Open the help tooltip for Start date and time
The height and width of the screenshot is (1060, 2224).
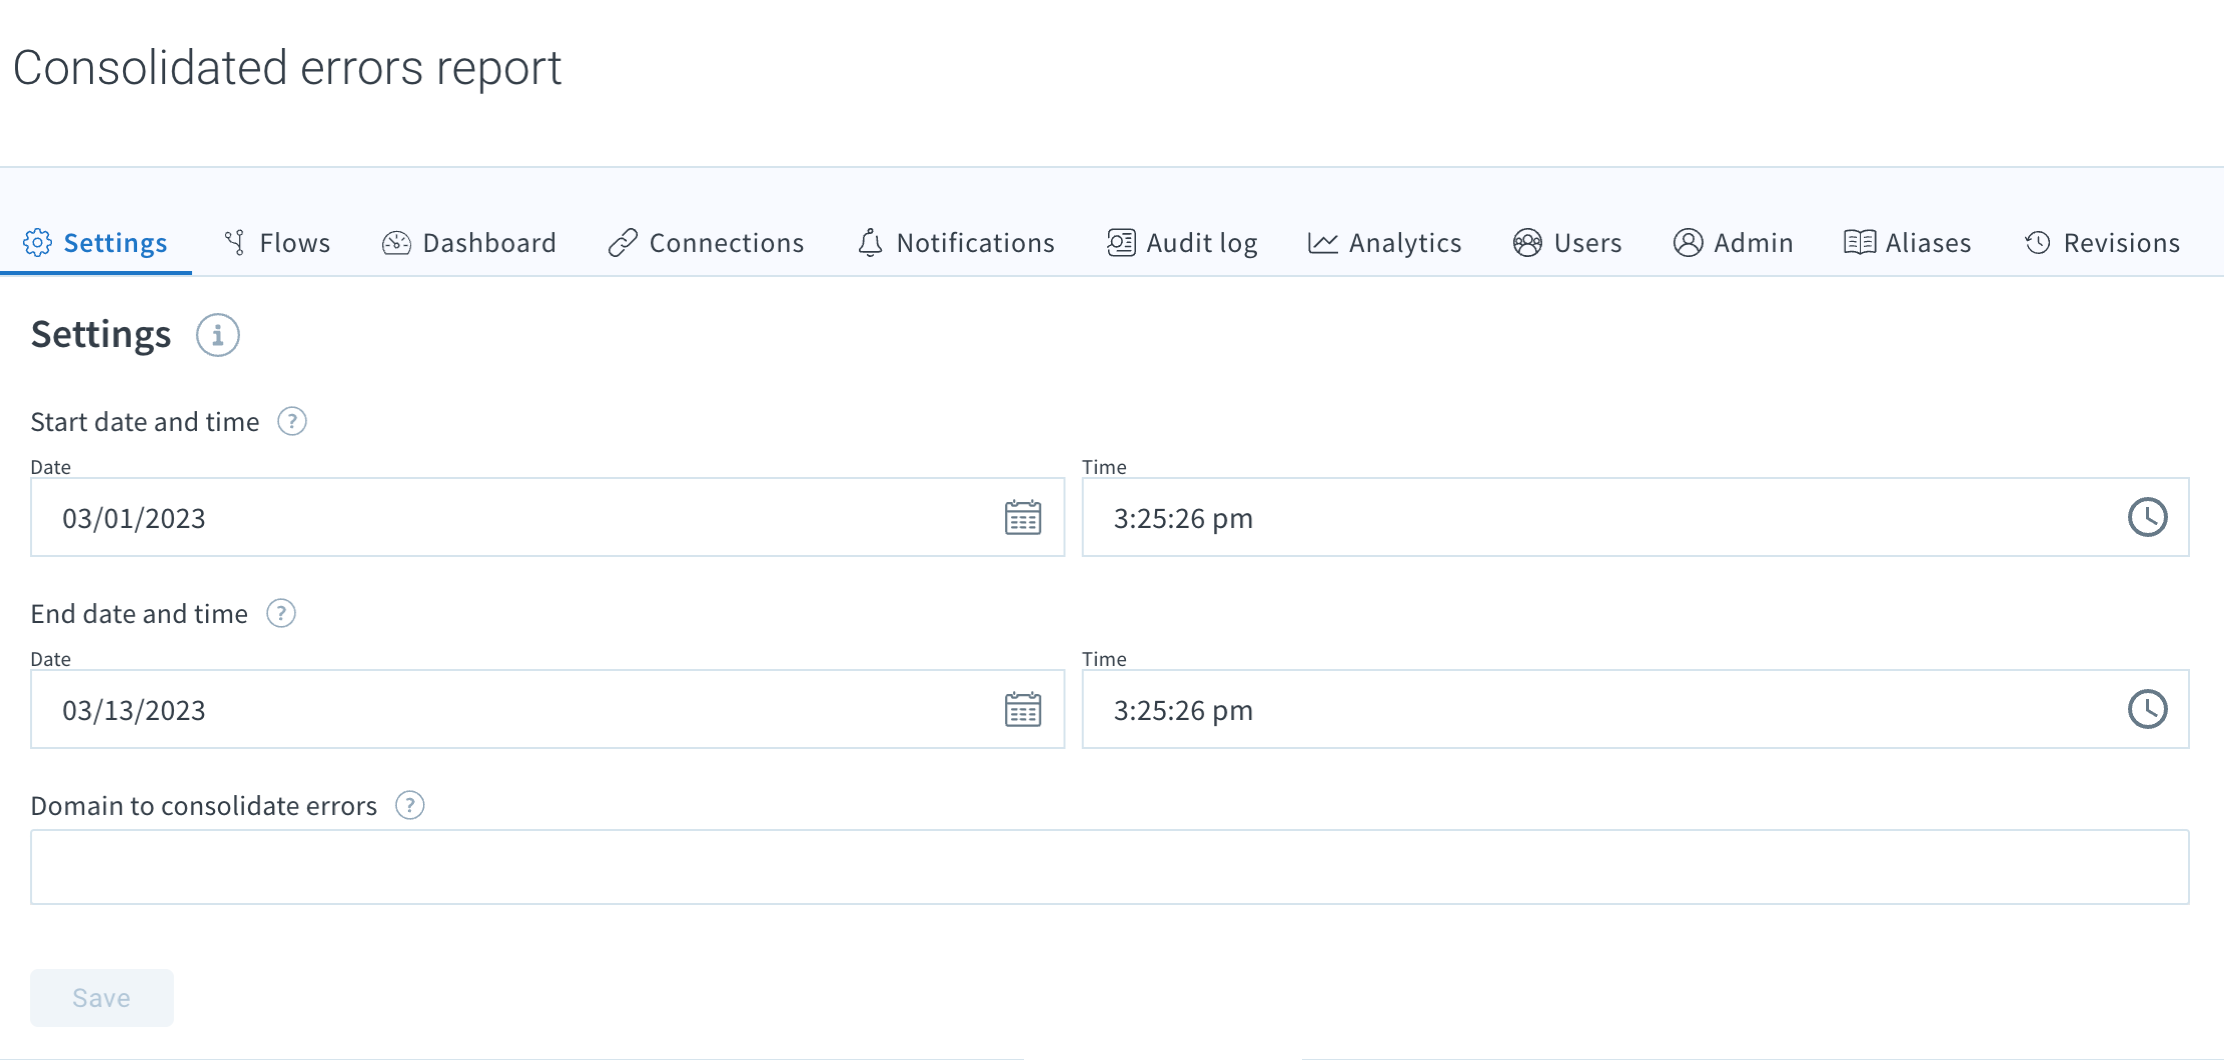pyautogui.click(x=292, y=421)
